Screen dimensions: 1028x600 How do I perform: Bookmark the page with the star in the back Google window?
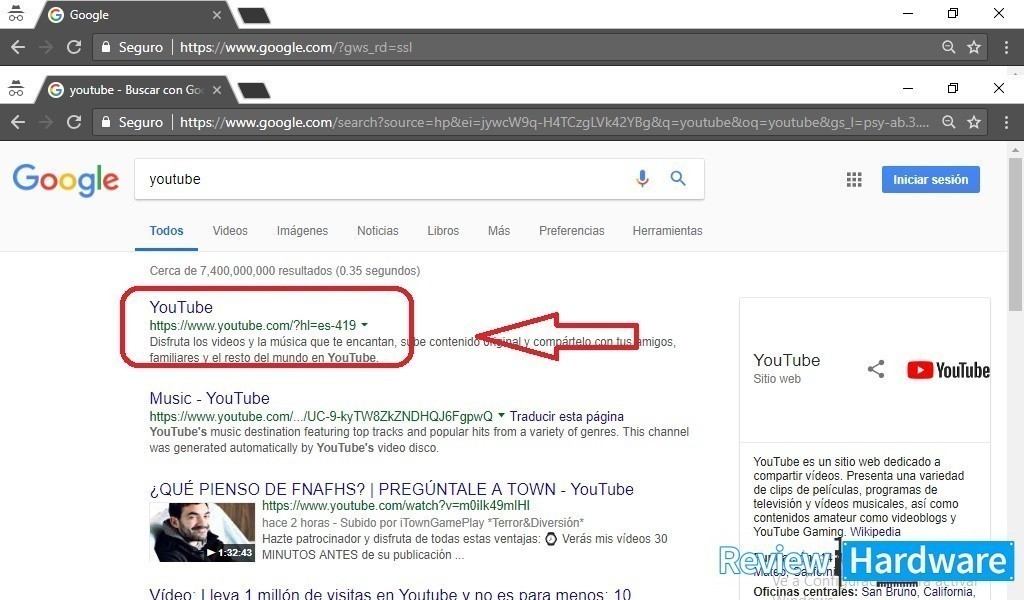pos(974,47)
